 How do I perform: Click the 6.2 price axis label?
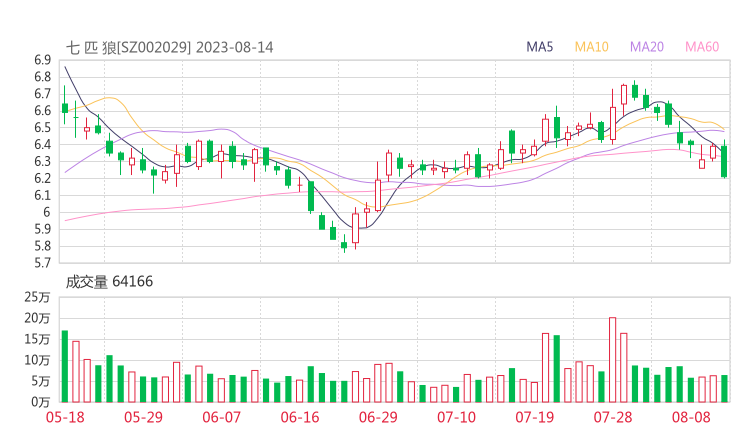42,178
